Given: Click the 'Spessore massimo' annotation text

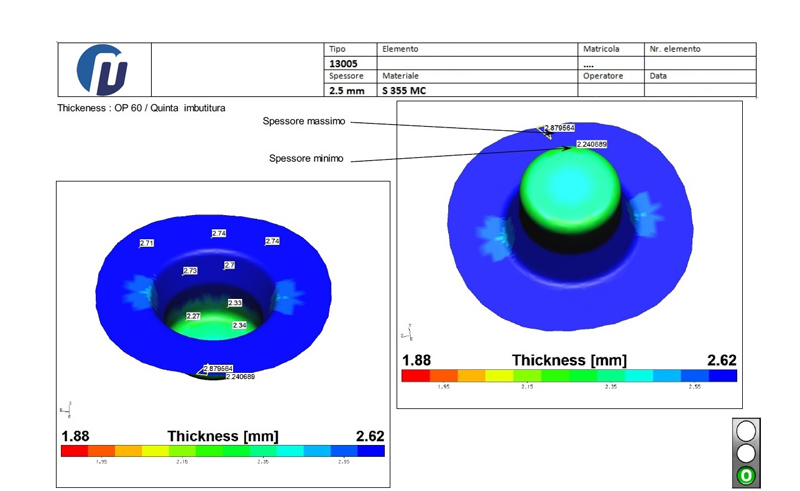Looking at the screenshot, I should click(304, 121).
